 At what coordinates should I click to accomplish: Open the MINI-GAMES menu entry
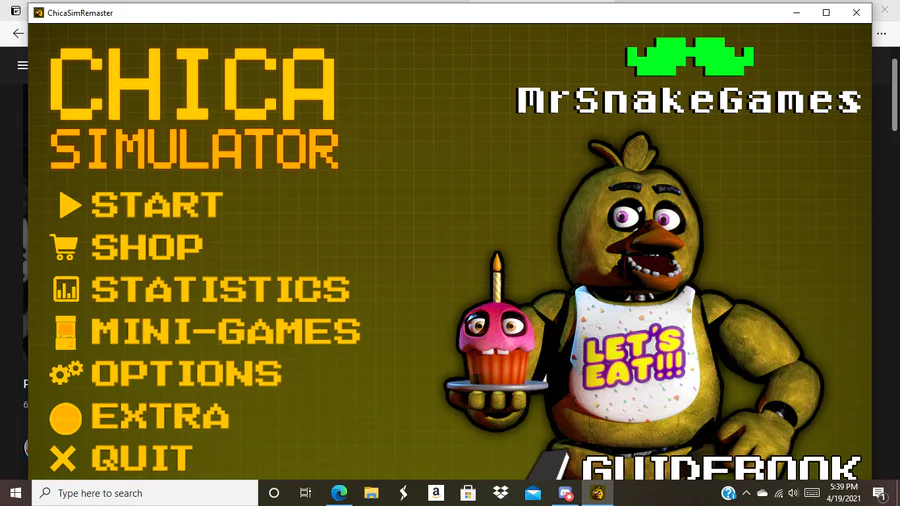(x=226, y=332)
